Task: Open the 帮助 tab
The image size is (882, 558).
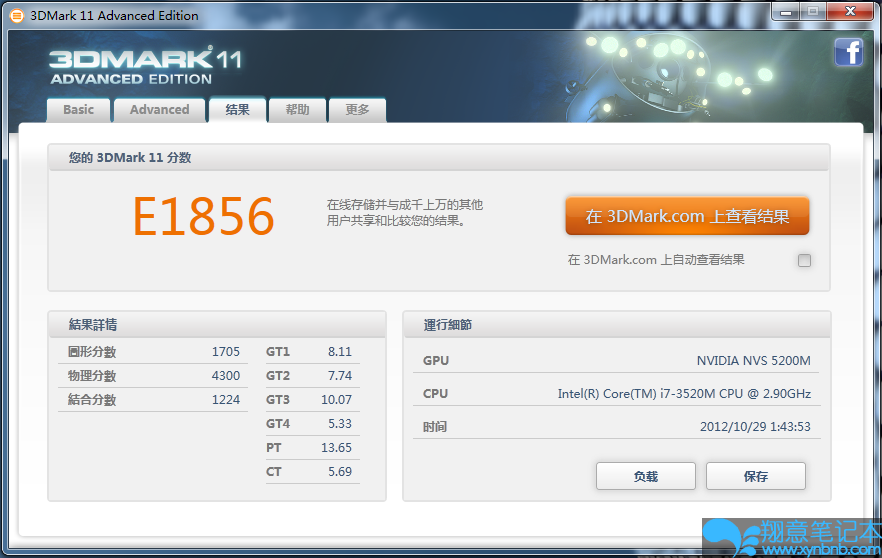Action: [298, 110]
